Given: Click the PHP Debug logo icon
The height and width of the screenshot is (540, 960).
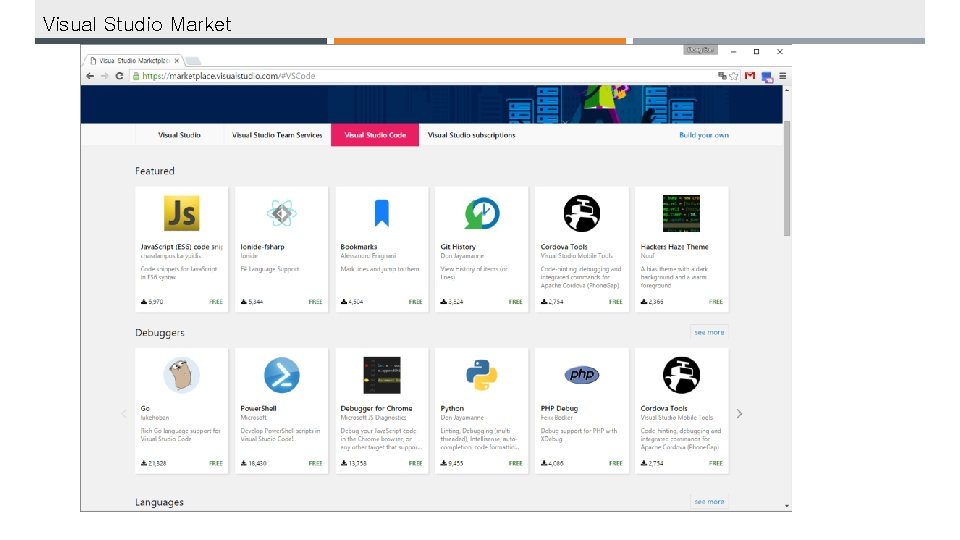Looking at the screenshot, I should 582,374.
